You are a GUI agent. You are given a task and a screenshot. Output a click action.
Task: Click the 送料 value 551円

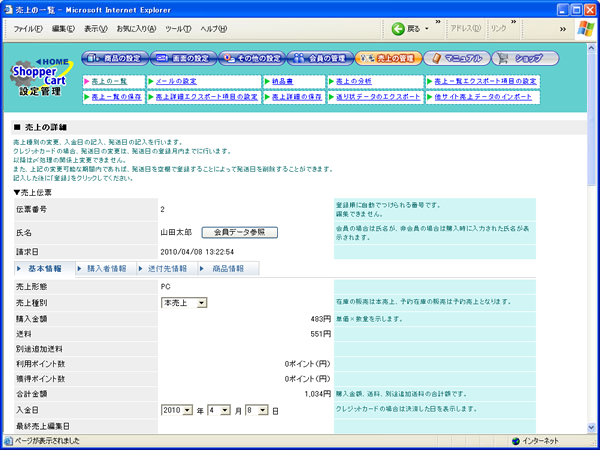(x=321, y=334)
